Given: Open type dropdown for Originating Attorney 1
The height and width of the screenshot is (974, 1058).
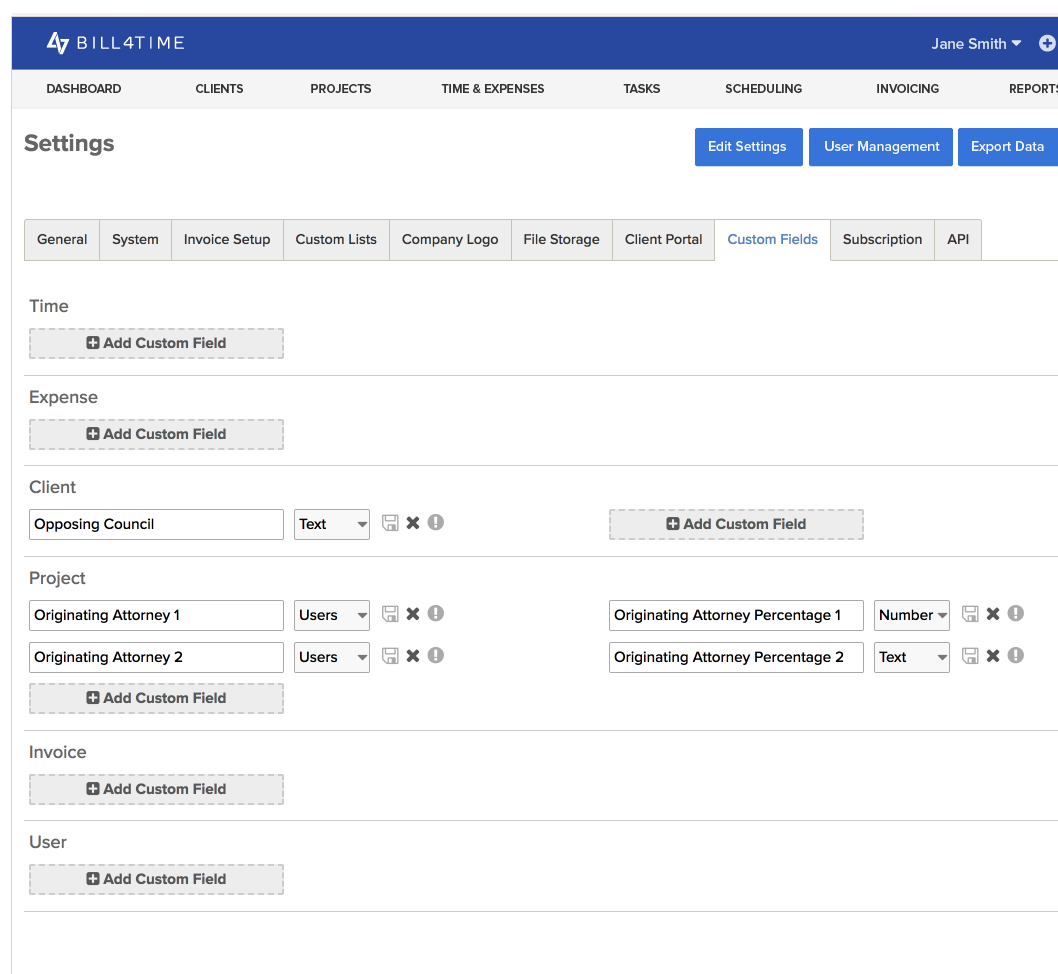Looking at the screenshot, I should click(x=332, y=615).
